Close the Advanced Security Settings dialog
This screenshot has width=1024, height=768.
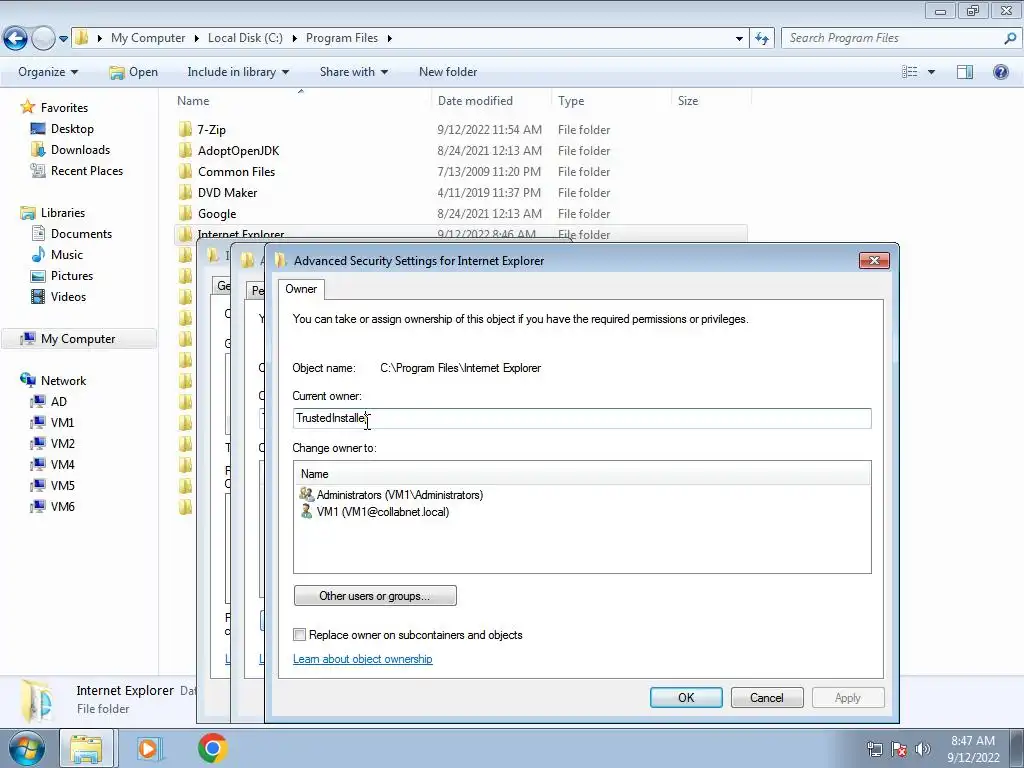click(x=874, y=261)
